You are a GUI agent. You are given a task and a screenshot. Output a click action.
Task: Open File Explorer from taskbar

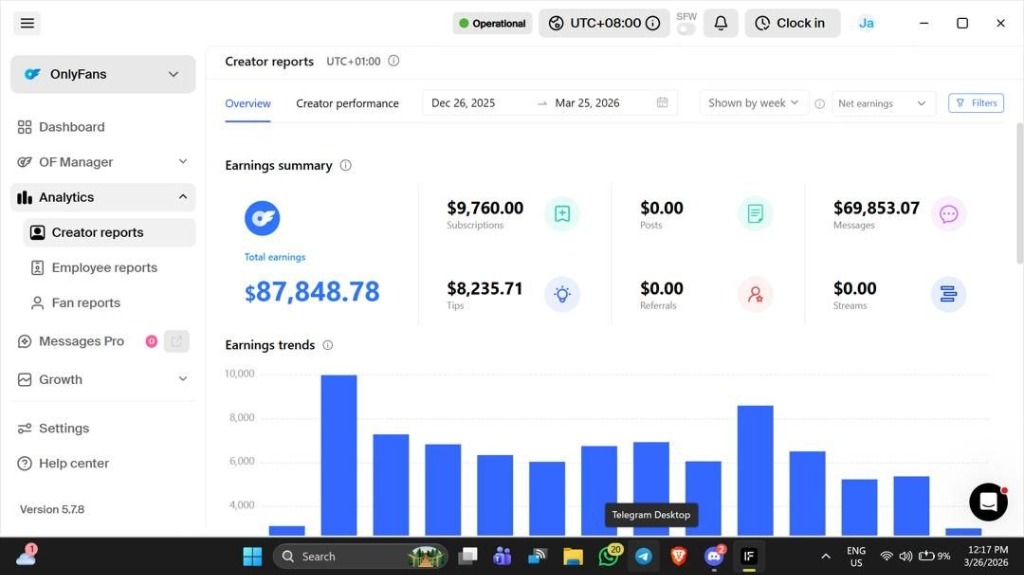[573, 556]
